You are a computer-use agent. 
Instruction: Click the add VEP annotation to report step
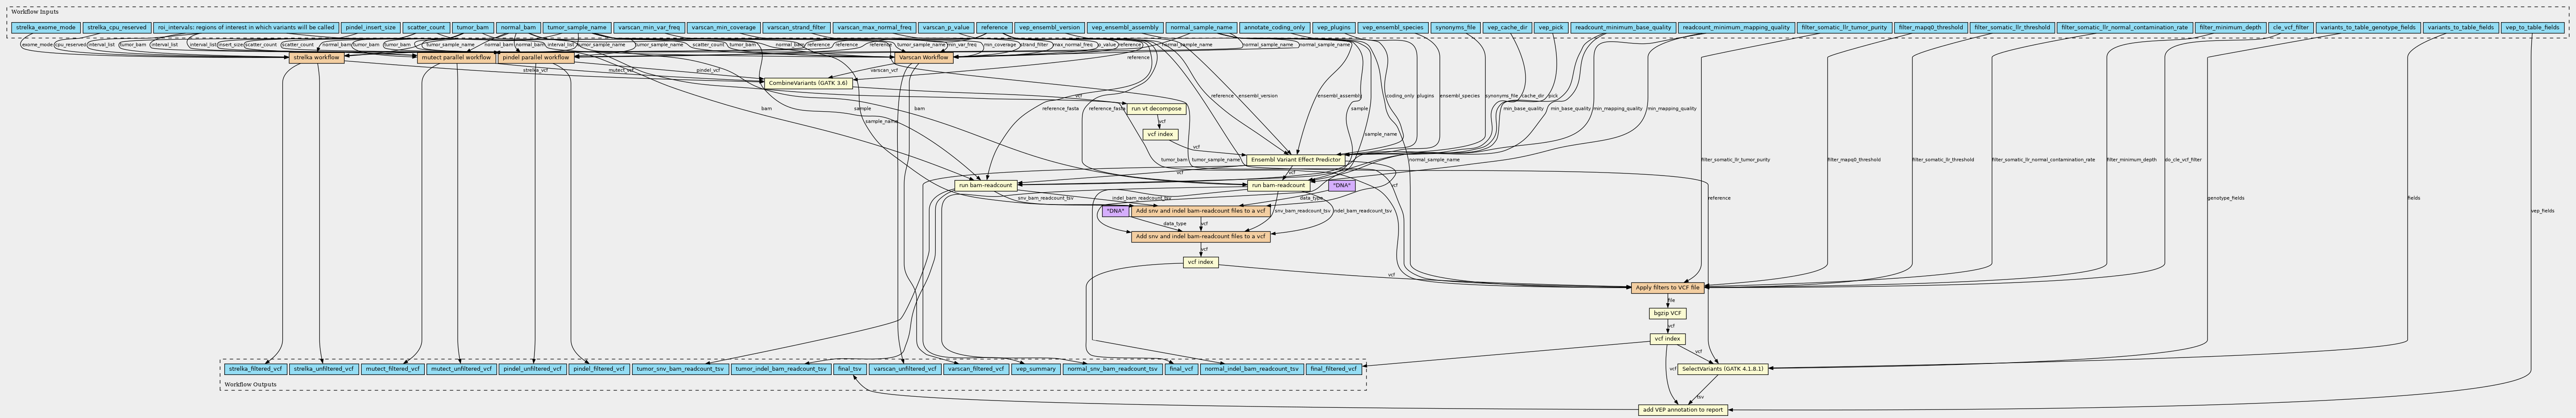[1682, 409]
